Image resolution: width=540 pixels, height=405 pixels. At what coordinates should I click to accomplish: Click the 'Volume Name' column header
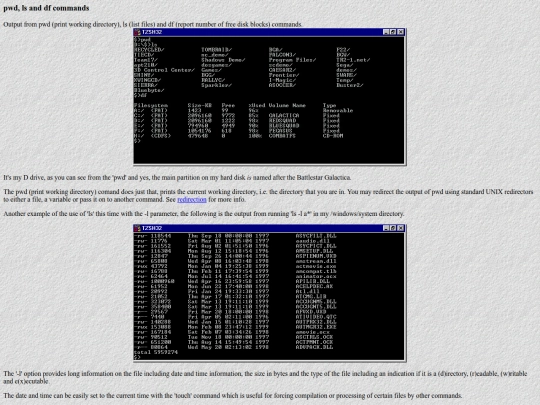pyautogui.click(x=287, y=105)
